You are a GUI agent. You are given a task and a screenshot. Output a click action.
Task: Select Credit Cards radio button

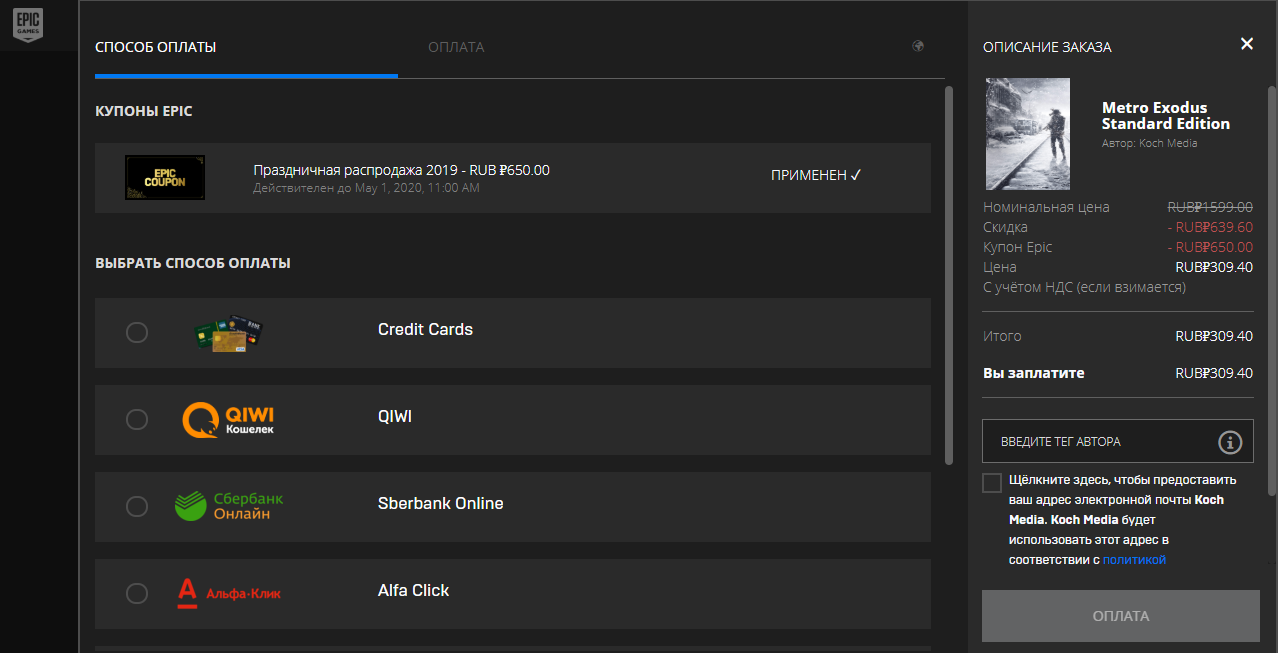tap(137, 332)
